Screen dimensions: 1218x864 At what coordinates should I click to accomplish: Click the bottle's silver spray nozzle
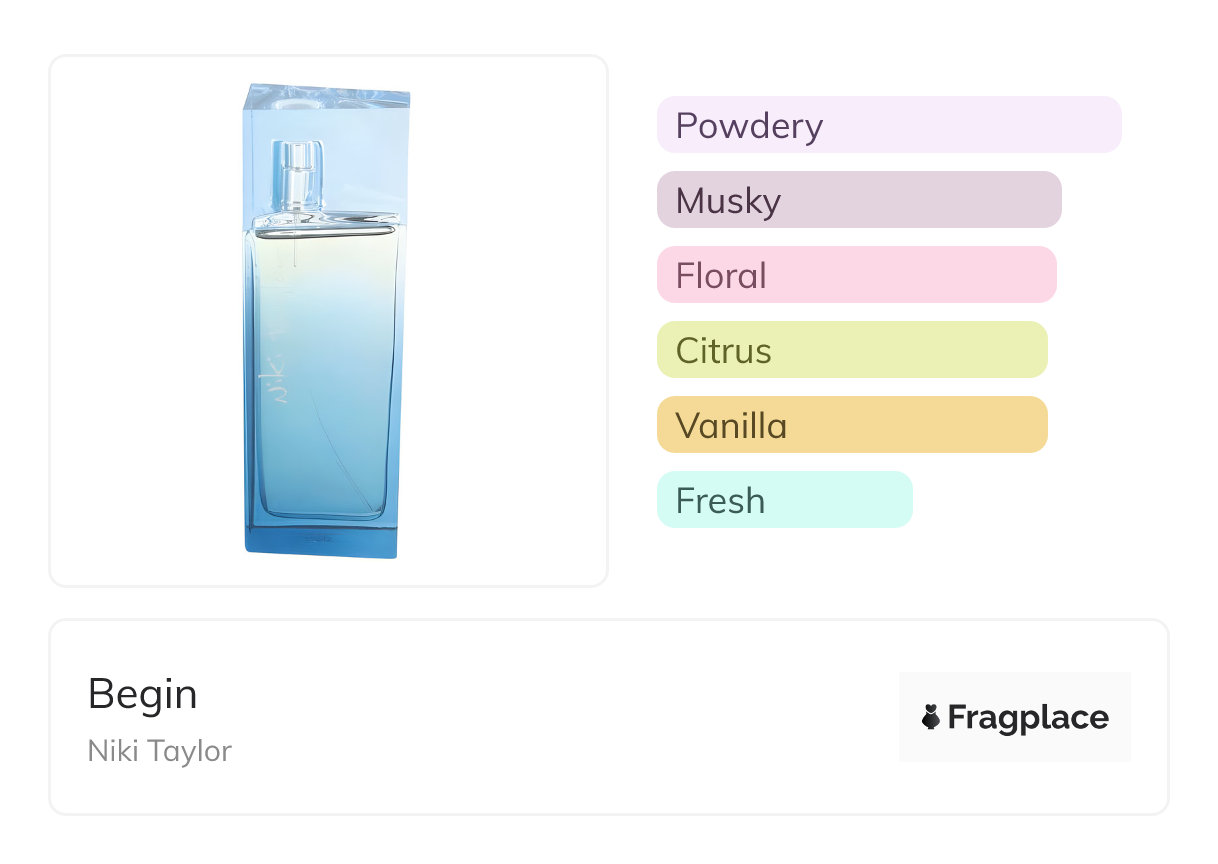pos(296,175)
